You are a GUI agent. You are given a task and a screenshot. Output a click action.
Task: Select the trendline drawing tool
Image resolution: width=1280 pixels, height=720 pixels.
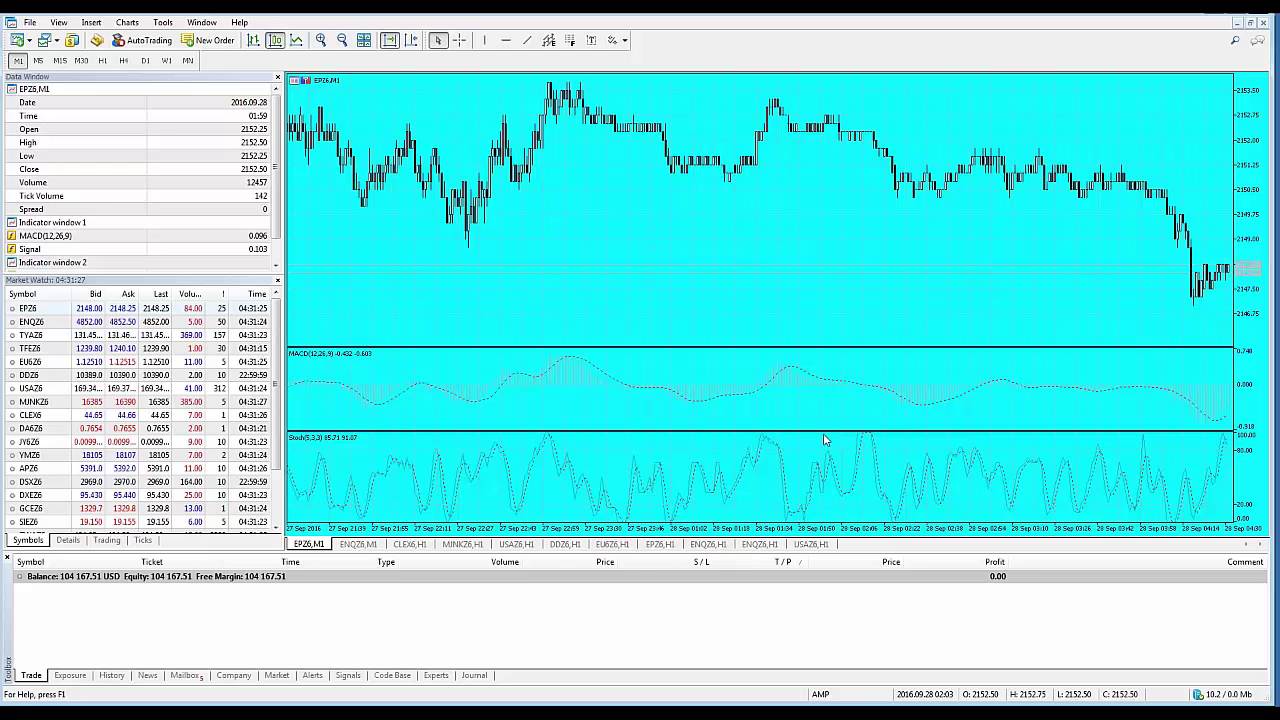point(527,40)
